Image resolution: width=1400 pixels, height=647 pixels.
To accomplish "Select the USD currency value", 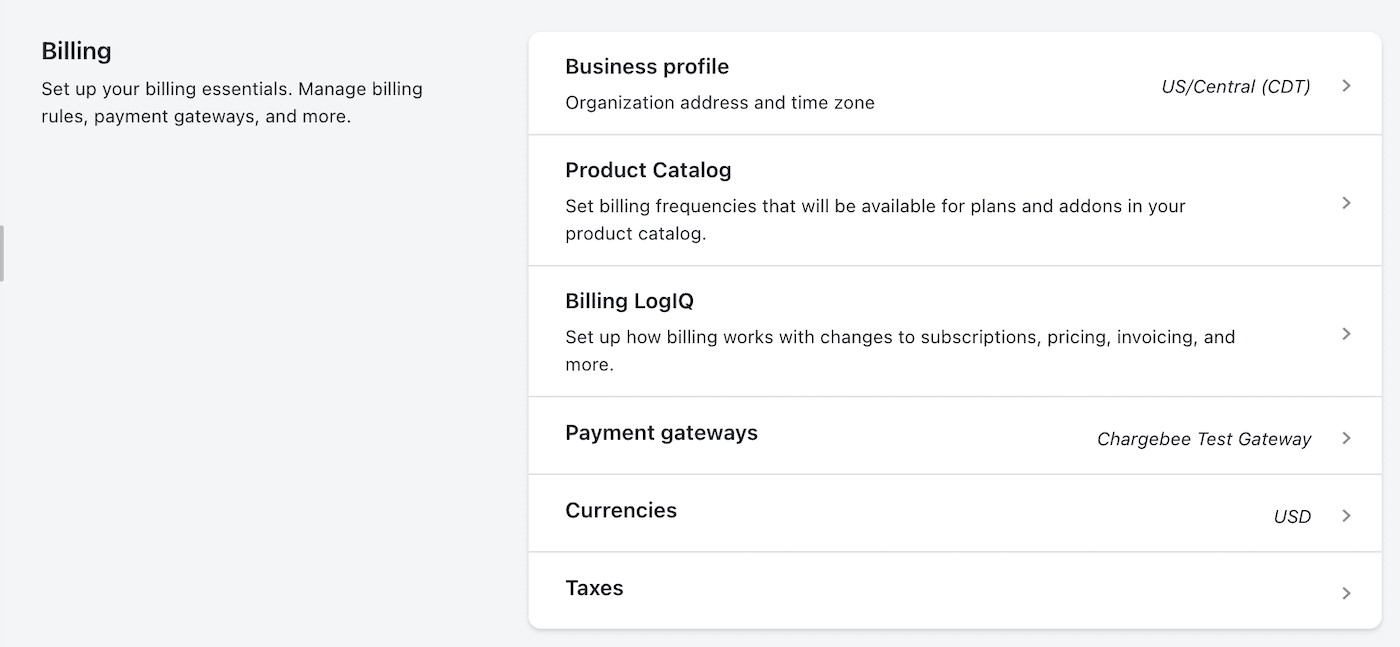I will point(1292,516).
